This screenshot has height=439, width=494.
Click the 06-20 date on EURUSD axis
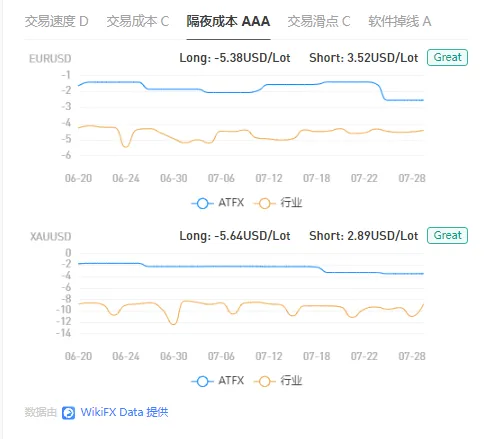[x=78, y=178]
